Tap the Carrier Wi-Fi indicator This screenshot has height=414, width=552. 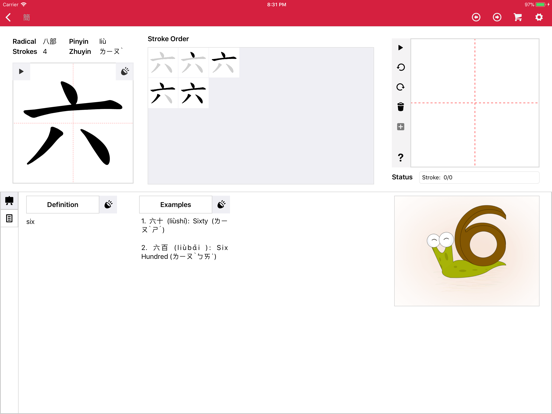(x=14, y=5)
